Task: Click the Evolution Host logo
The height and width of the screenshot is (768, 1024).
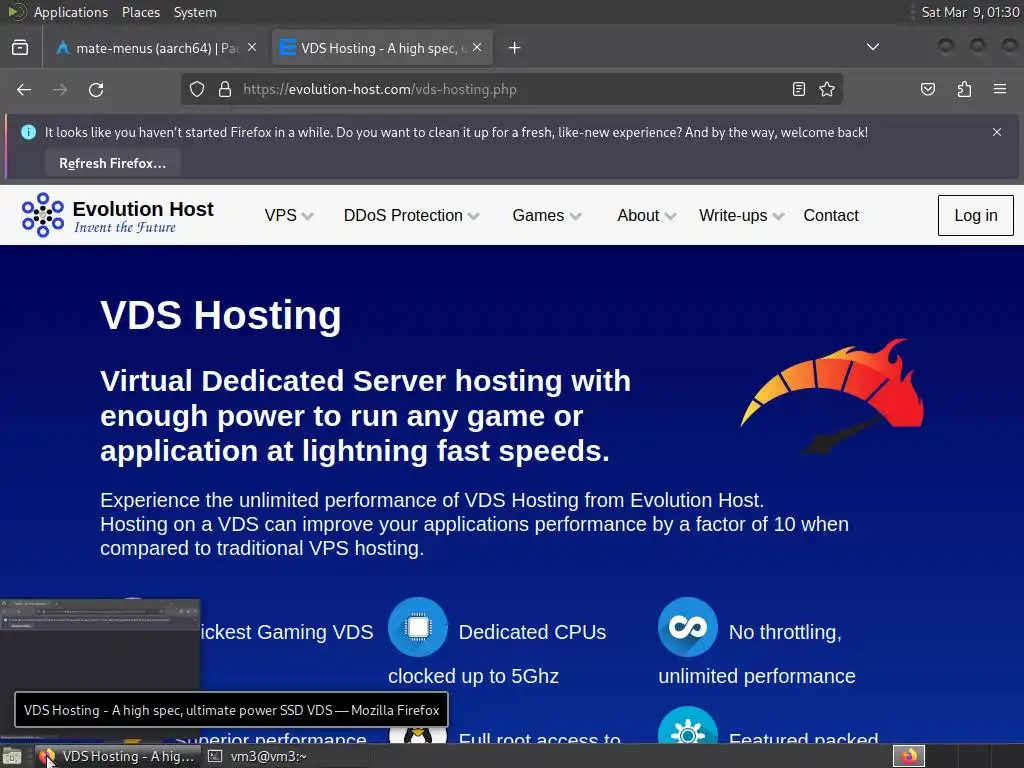Action: 43,215
